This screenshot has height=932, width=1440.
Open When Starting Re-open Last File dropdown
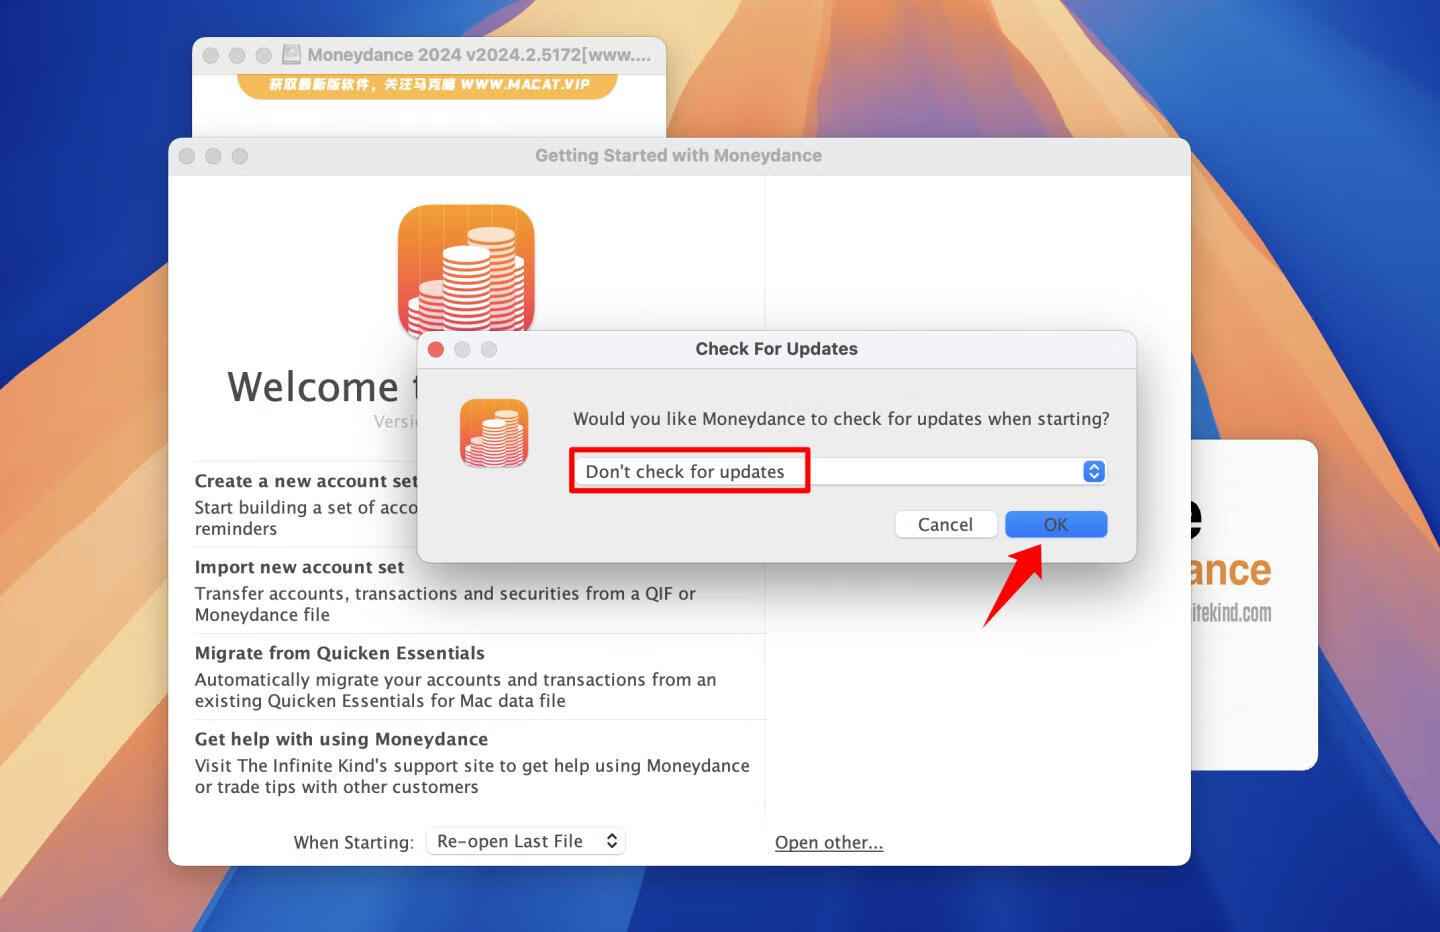[526, 841]
